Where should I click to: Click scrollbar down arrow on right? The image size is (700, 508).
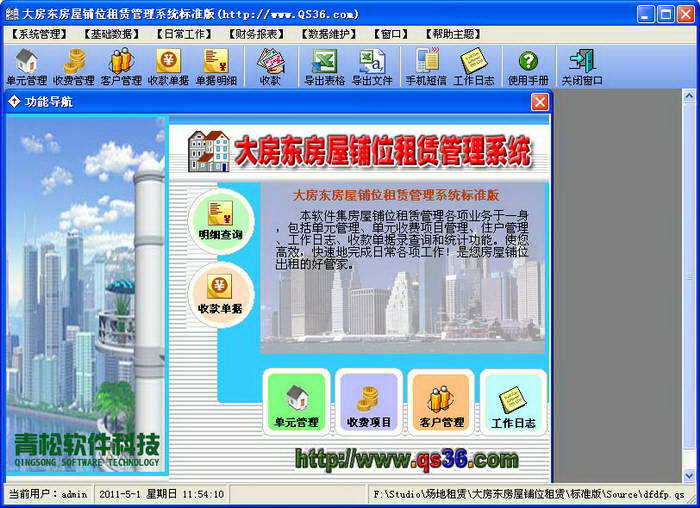tap(689, 475)
